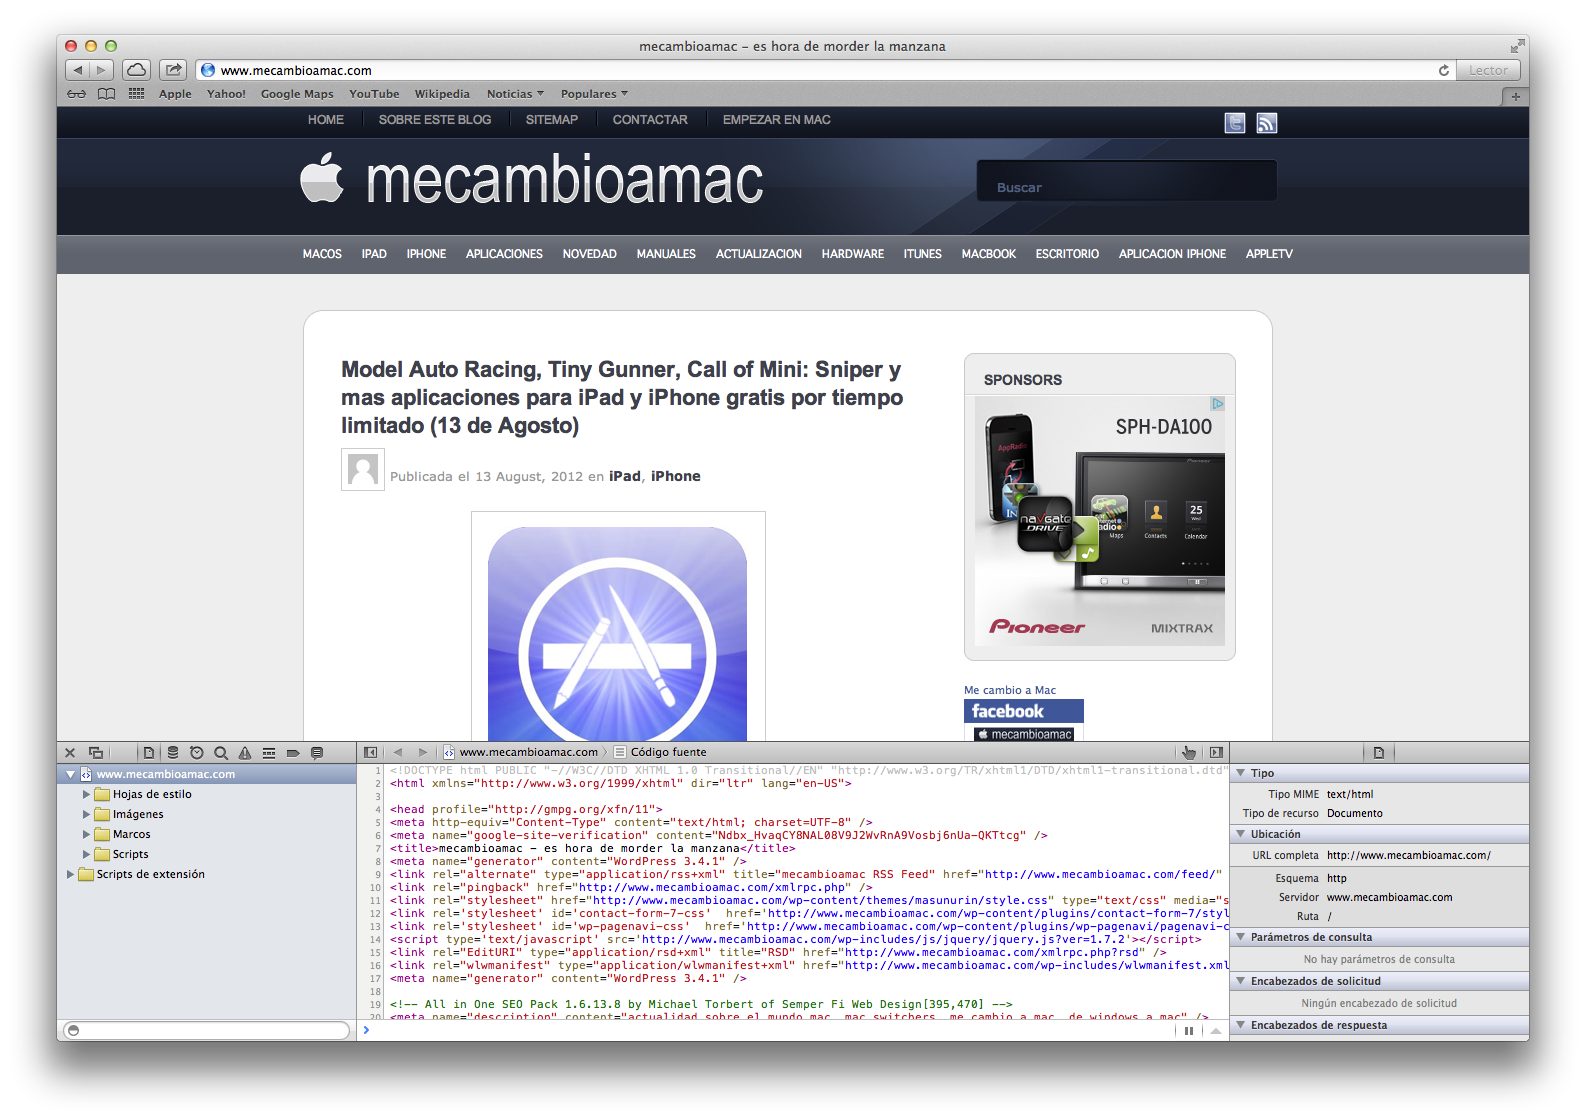Expand the Scripts folder
Image resolution: width=1586 pixels, height=1120 pixels.
86,854
